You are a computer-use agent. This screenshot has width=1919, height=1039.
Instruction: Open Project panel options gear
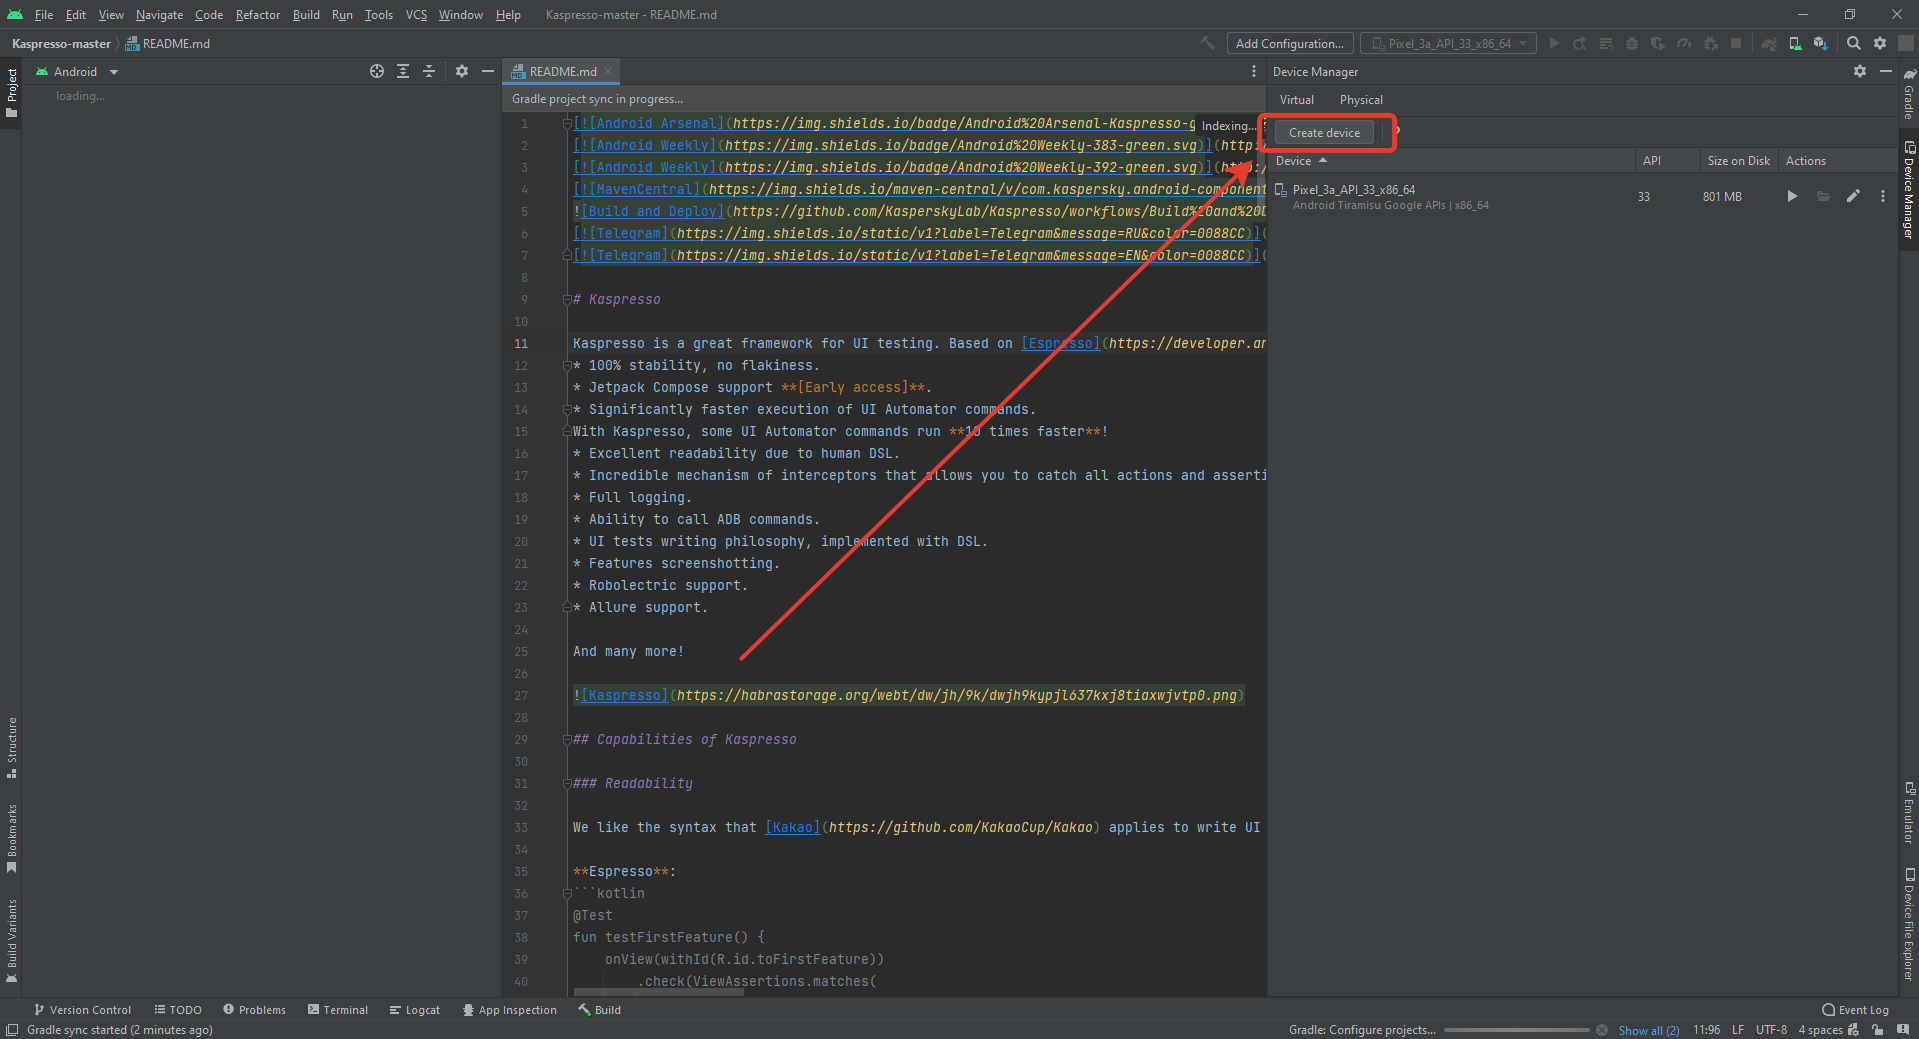(462, 71)
